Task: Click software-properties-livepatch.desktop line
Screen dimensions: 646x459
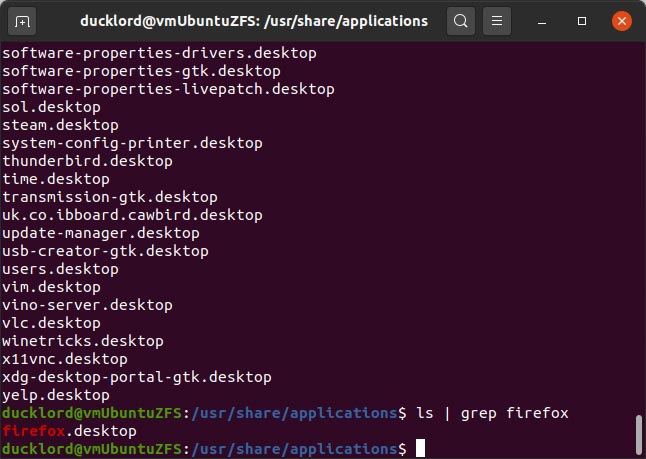Action: [169, 89]
